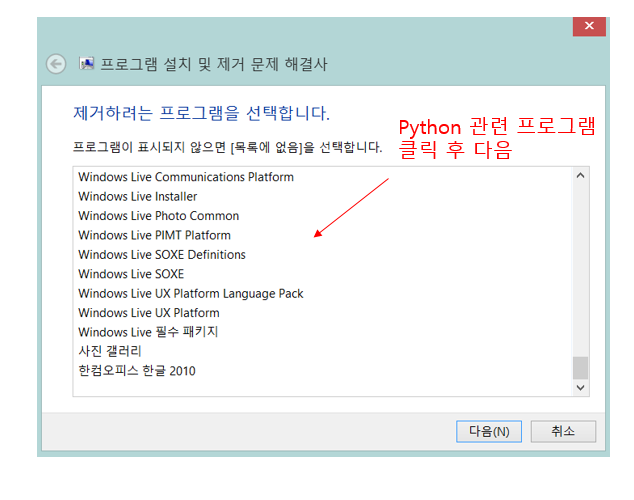Click the list scrollbar down arrow
This screenshot has height=500, width=634.
pos(581,388)
